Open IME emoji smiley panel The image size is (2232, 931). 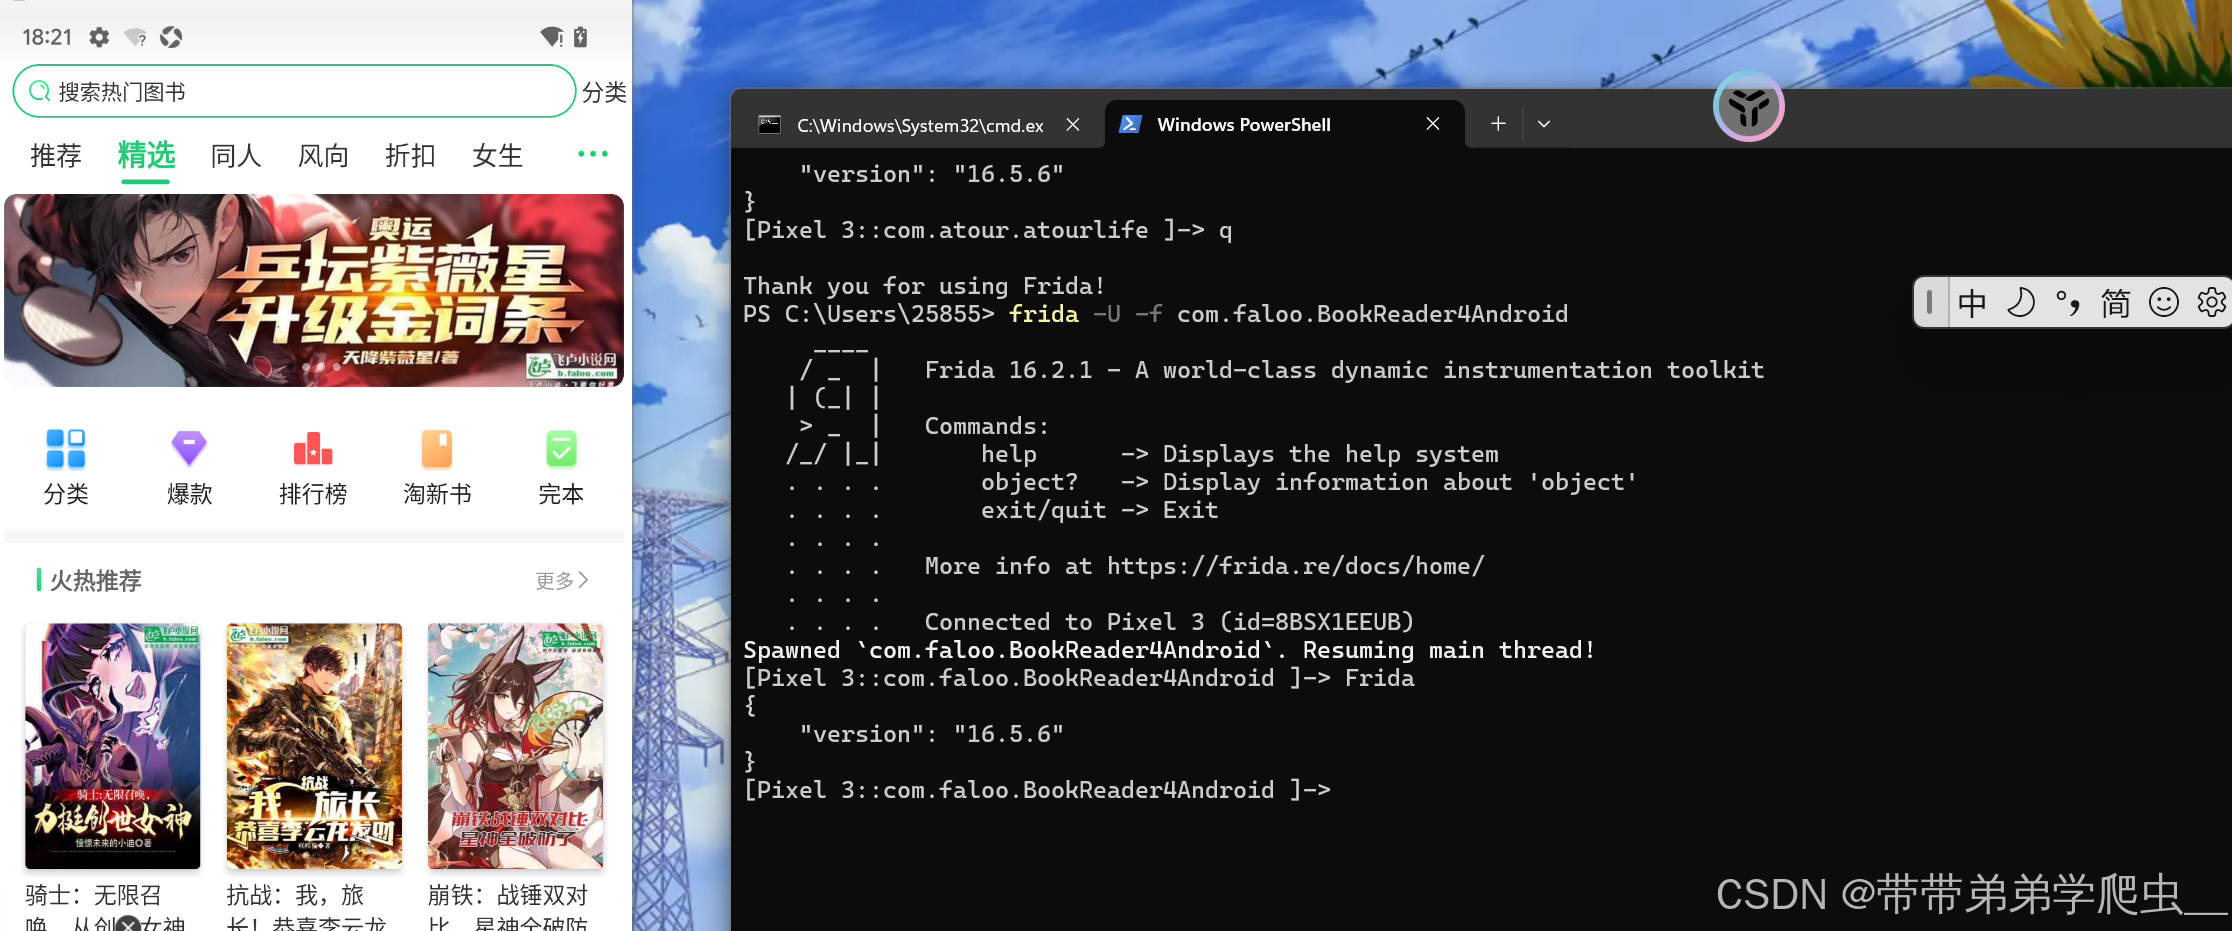tap(2164, 302)
